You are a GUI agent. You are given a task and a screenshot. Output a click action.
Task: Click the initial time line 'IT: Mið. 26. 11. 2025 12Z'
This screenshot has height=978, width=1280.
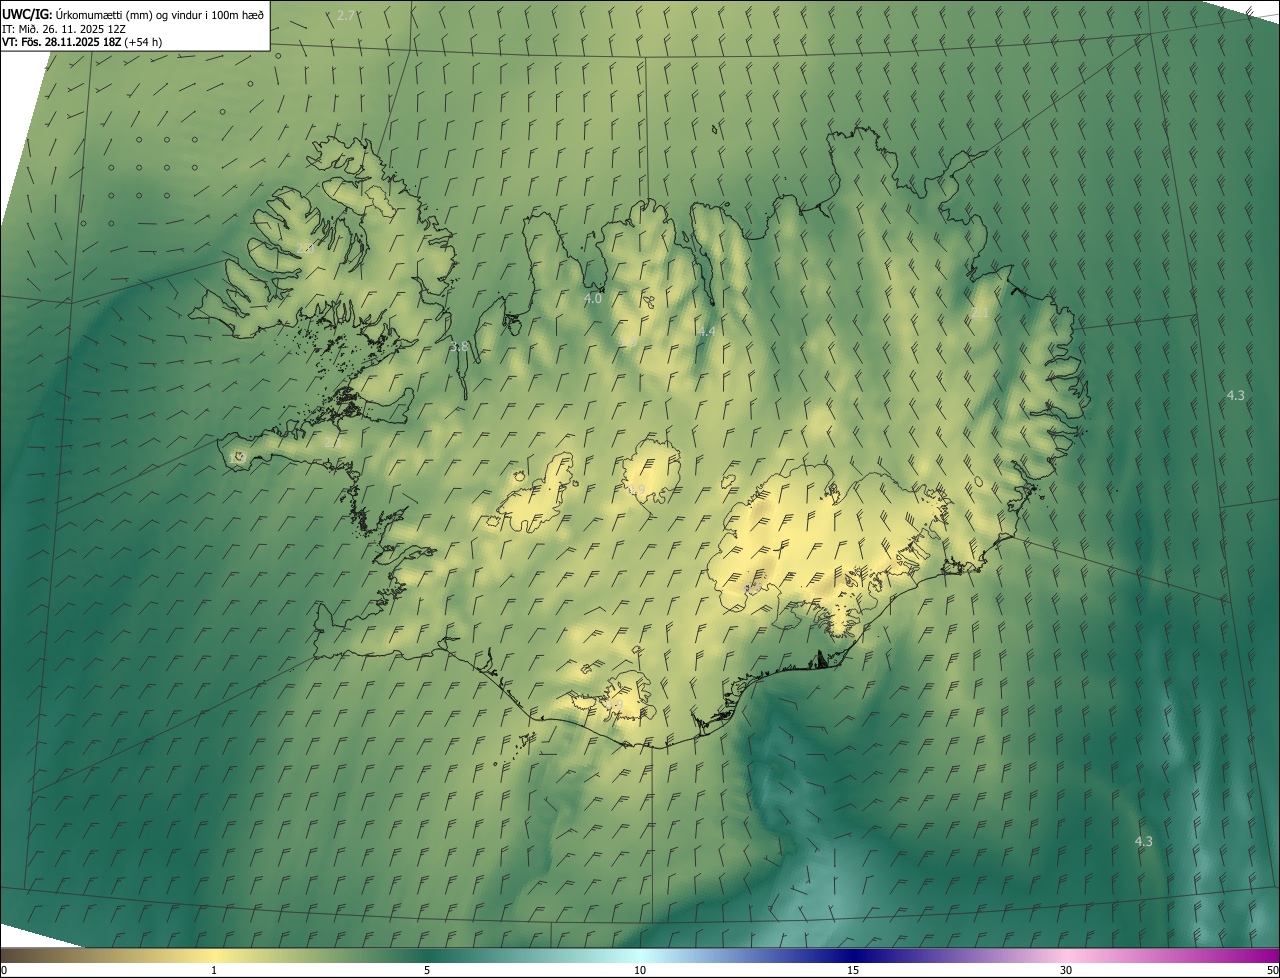point(63,28)
